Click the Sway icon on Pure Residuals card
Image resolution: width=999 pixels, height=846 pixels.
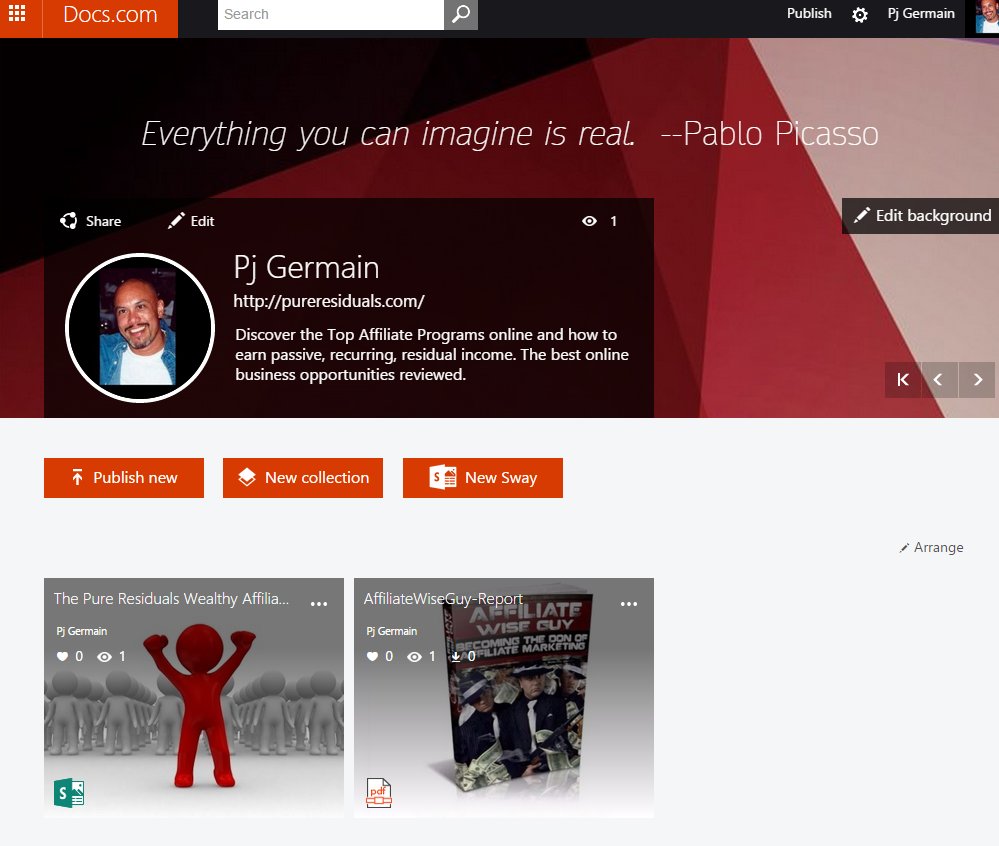(69, 794)
